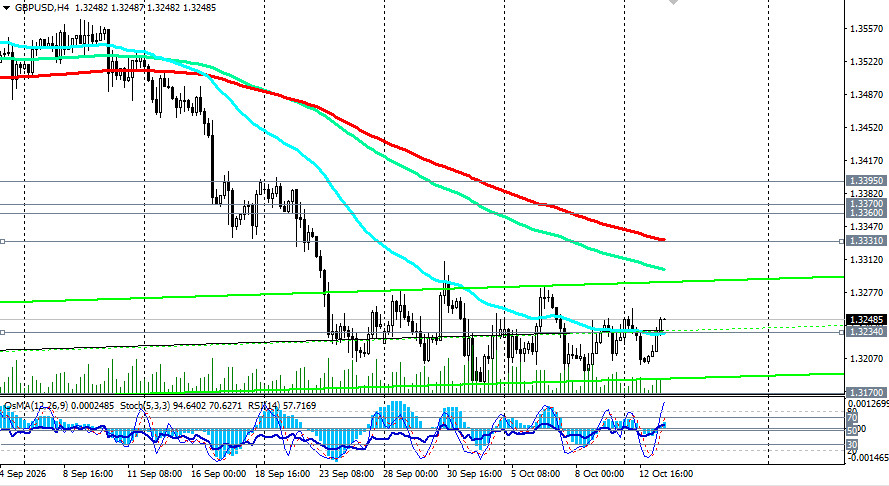Image resolution: width=889 pixels, height=486 pixels.
Task: Grab the left anchor handle of 1.32340 line
Action: tap(2, 332)
